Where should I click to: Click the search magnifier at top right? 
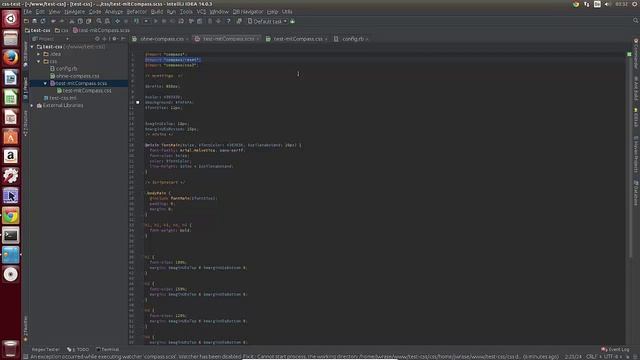(x=636, y=21)
